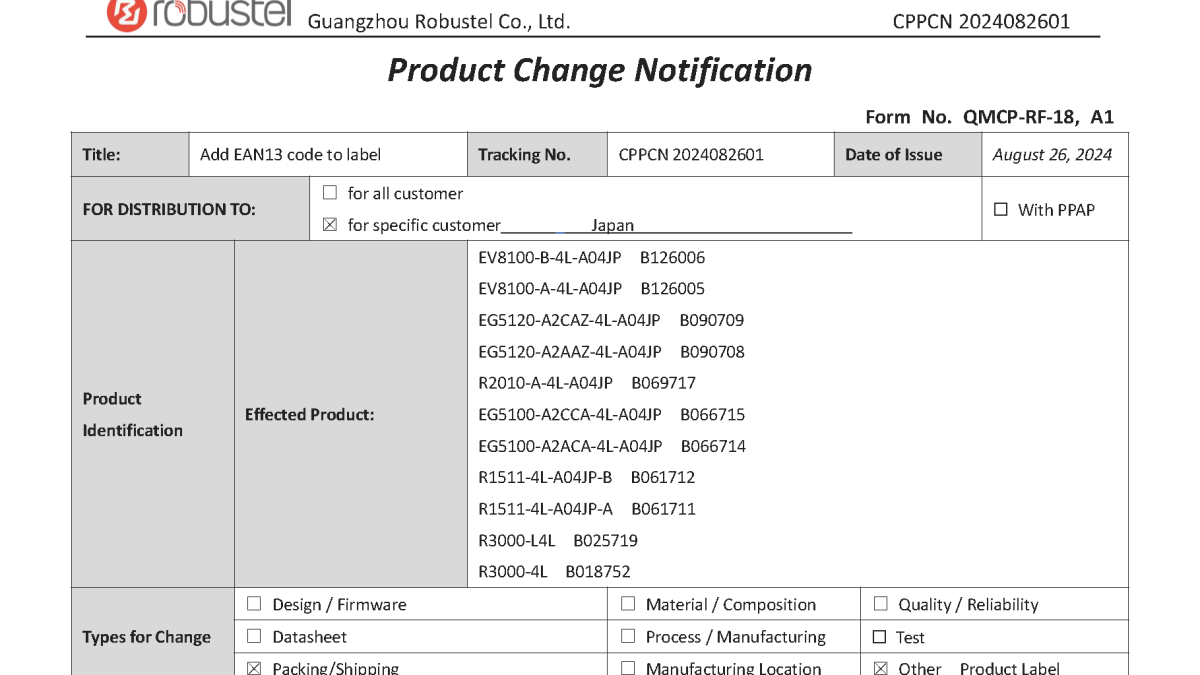
Task: Click the 'Date of Issue' label cell
Action: pyautogui.click(x=908, y=155)
